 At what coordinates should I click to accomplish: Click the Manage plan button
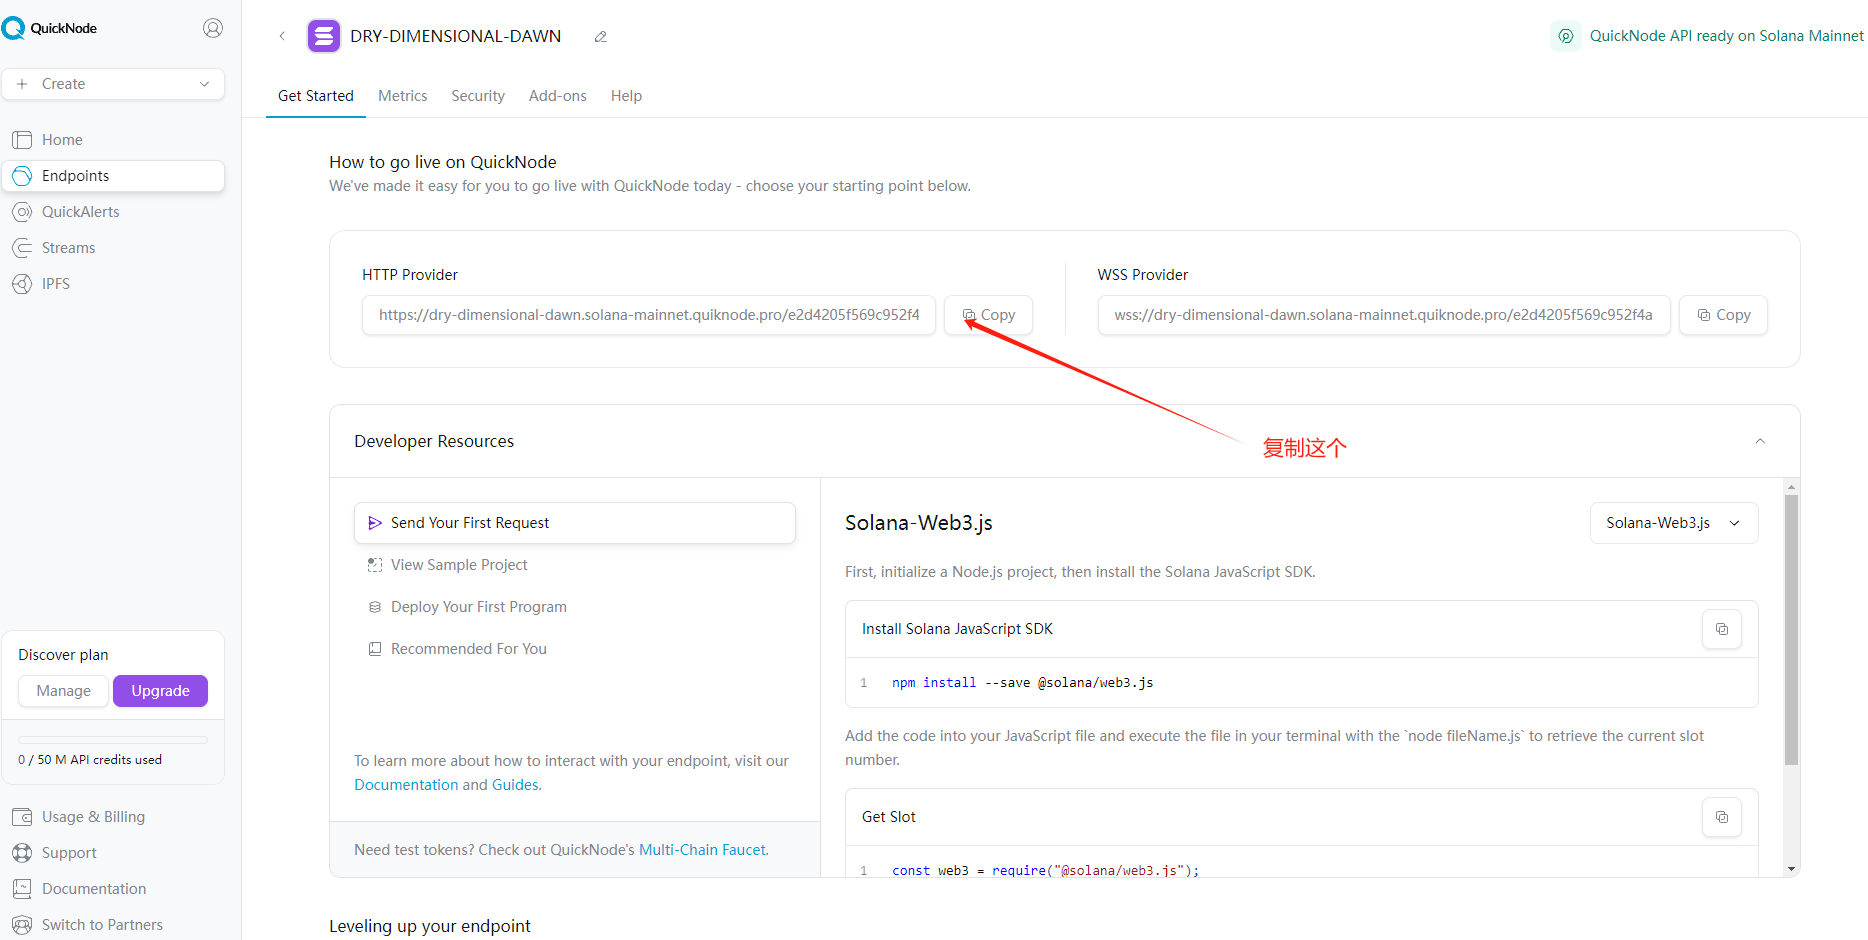[x=63, y=691]
